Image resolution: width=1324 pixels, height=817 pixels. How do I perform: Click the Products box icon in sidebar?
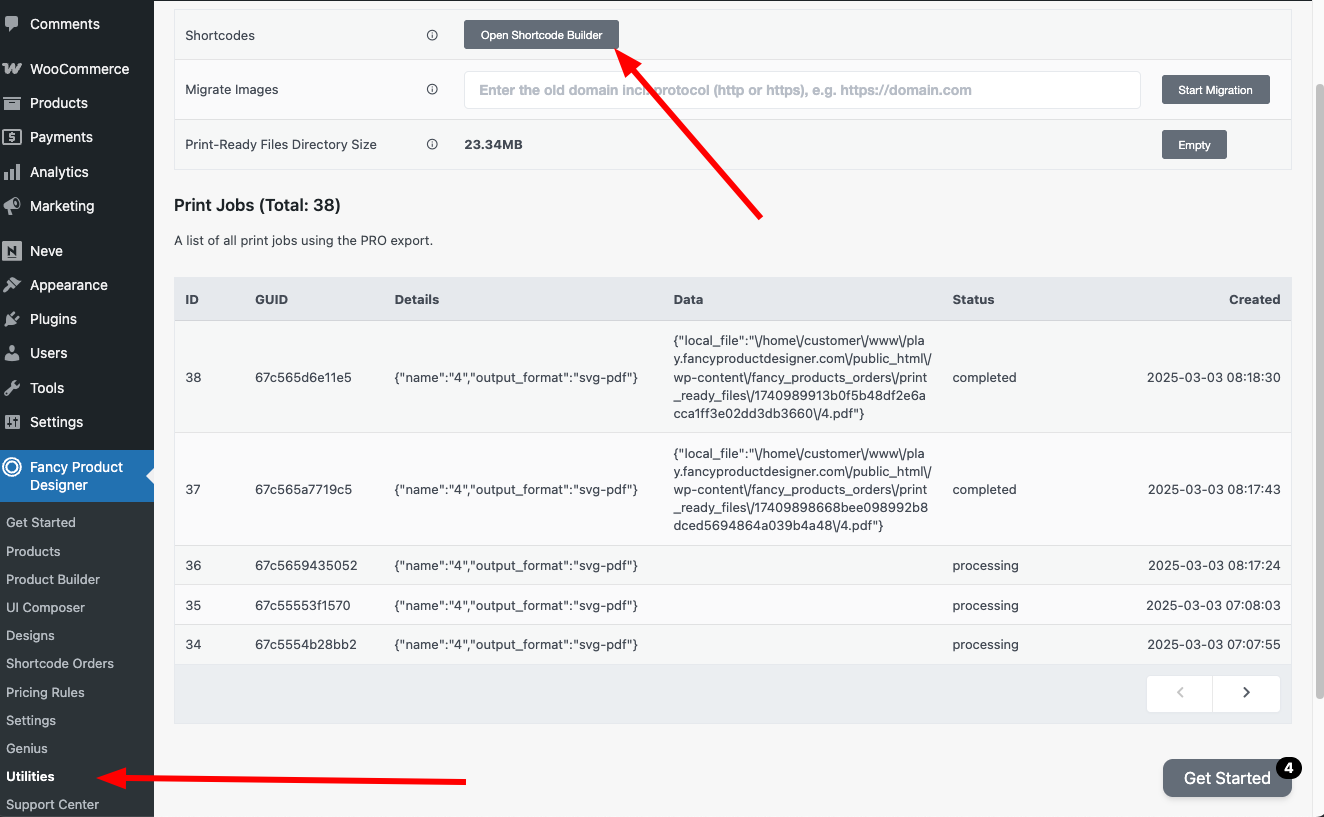(x=12, y=103)
